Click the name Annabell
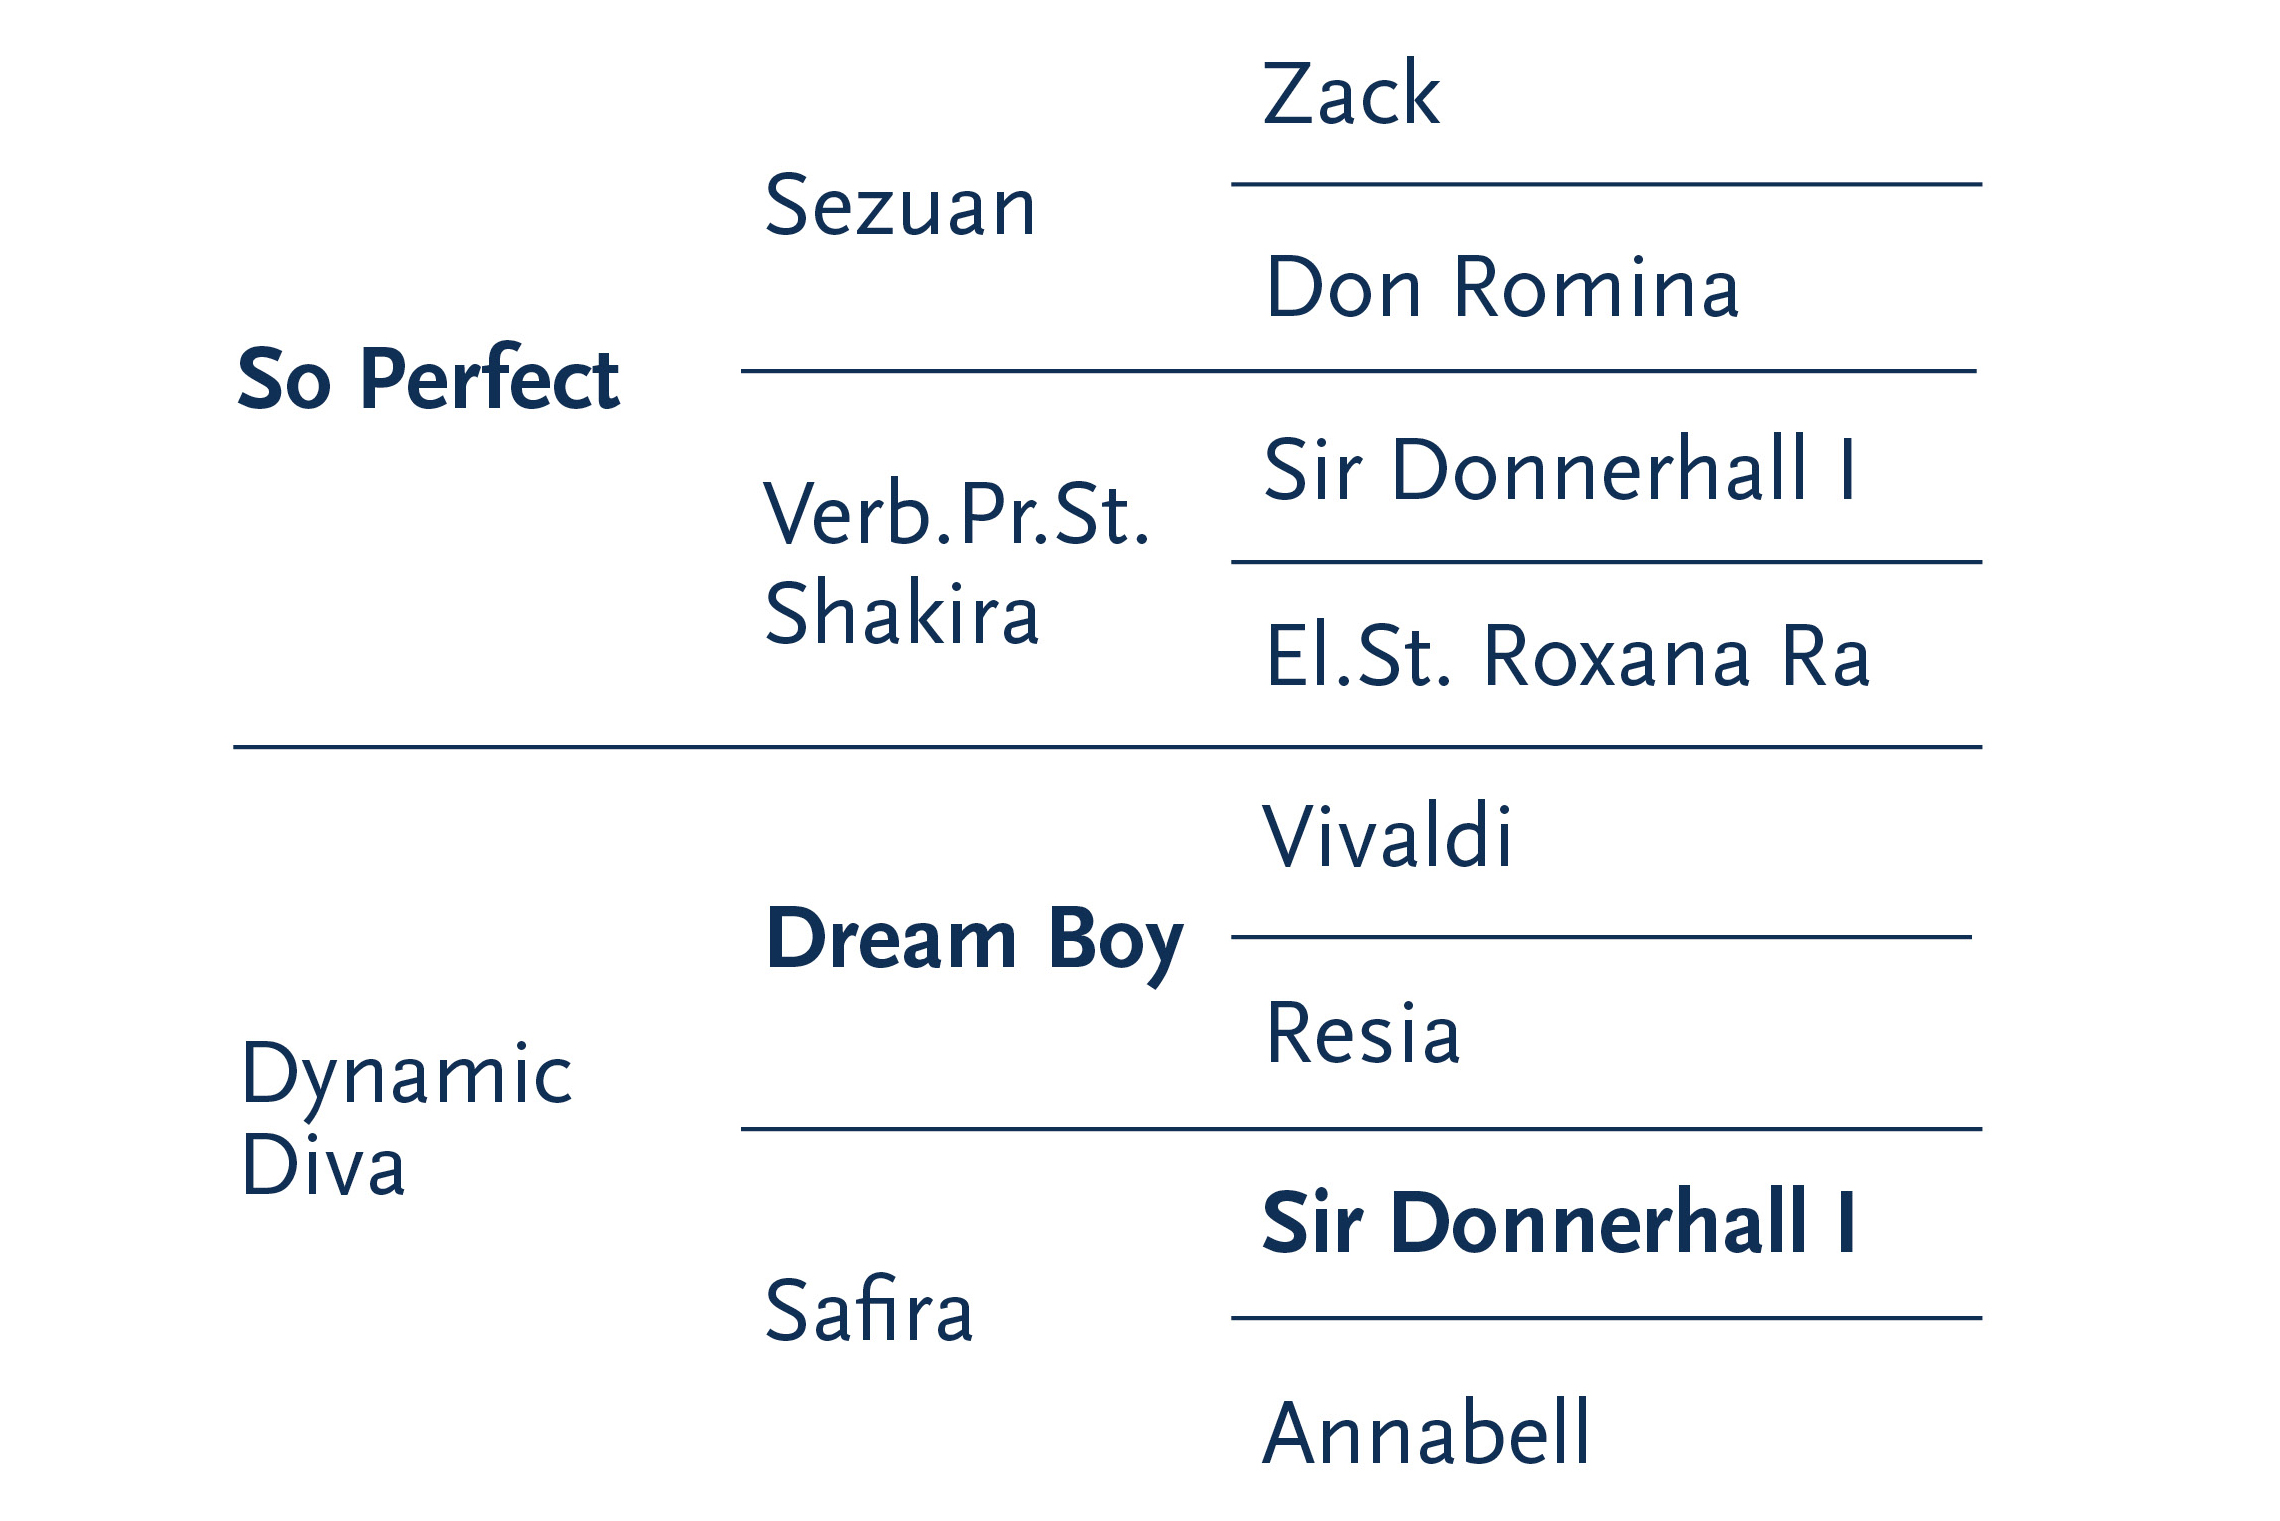Screen dimensions: 2280x1521 coord(1426,1434)
